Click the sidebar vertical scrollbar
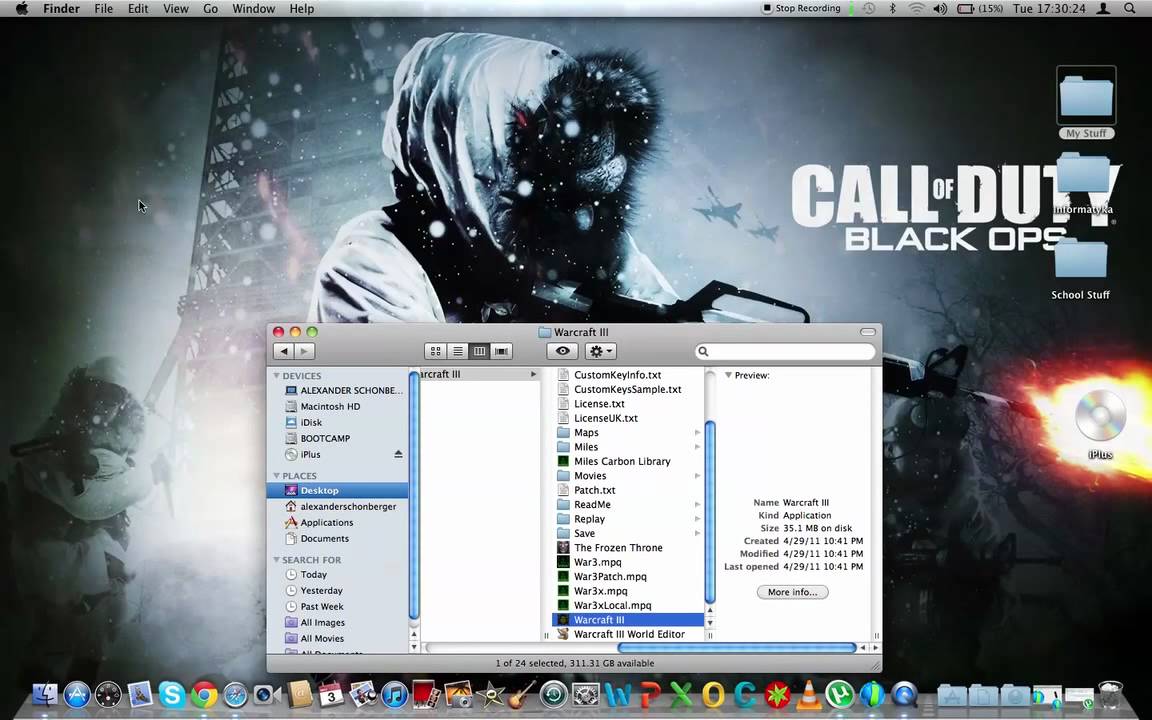Screen dimensions: 1152x720 click(414, 497)
